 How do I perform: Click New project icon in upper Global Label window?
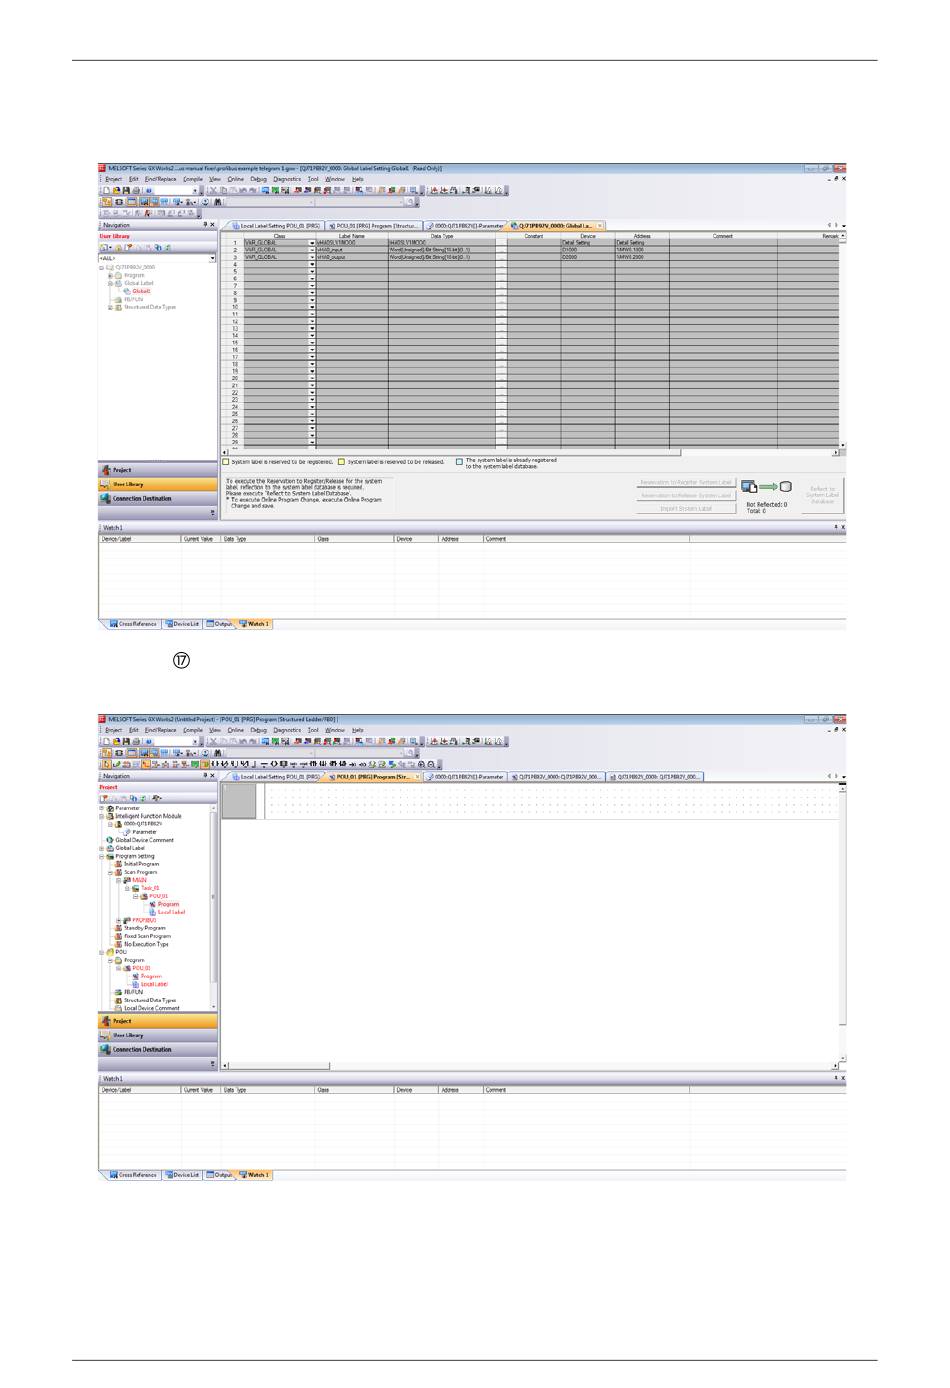(106, 190)
